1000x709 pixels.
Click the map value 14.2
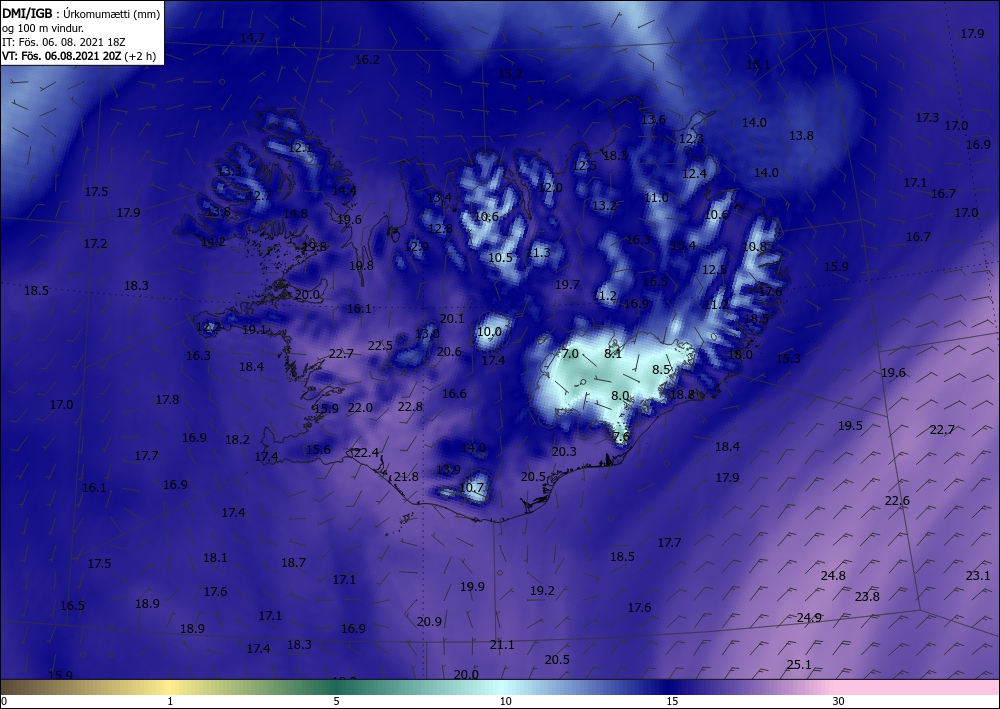[213, 242]
